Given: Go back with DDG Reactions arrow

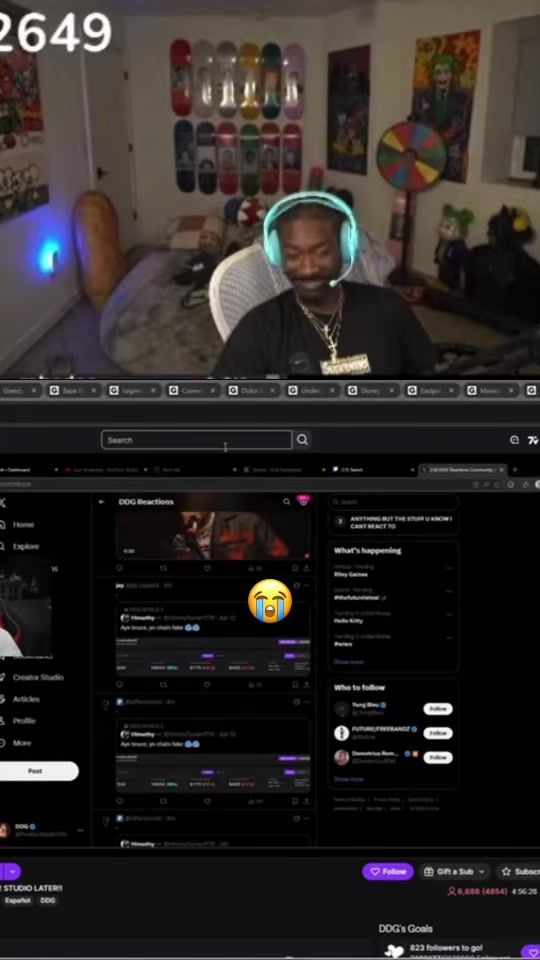Looking at the screenshot, I should click(102, 501).
